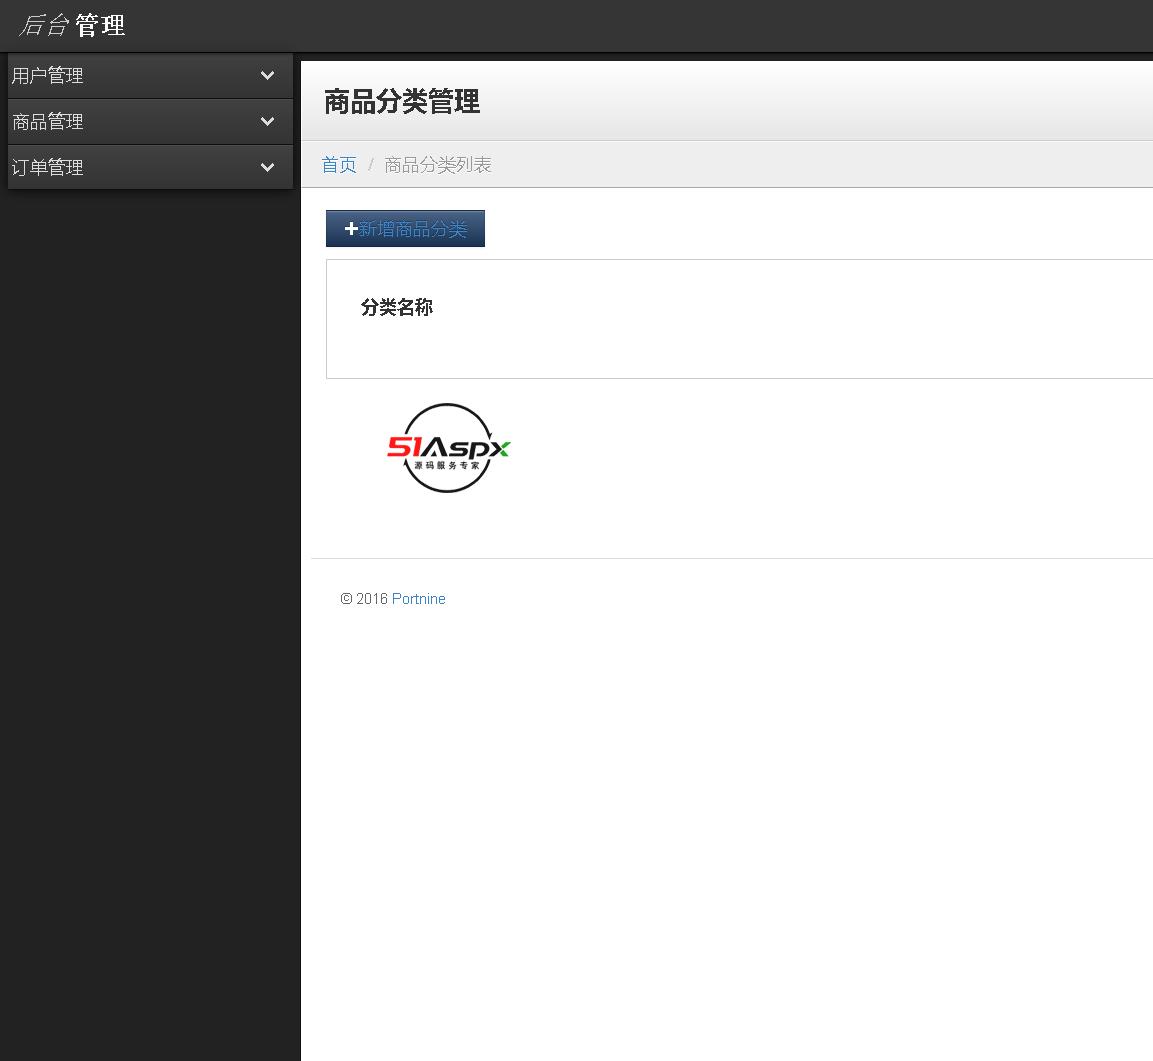Select the 商品分类列表 breadcrumb text
Image resolution: width=1153 pixels, height=1061 pixels.
pyautogui.click(x=438, y=165)
